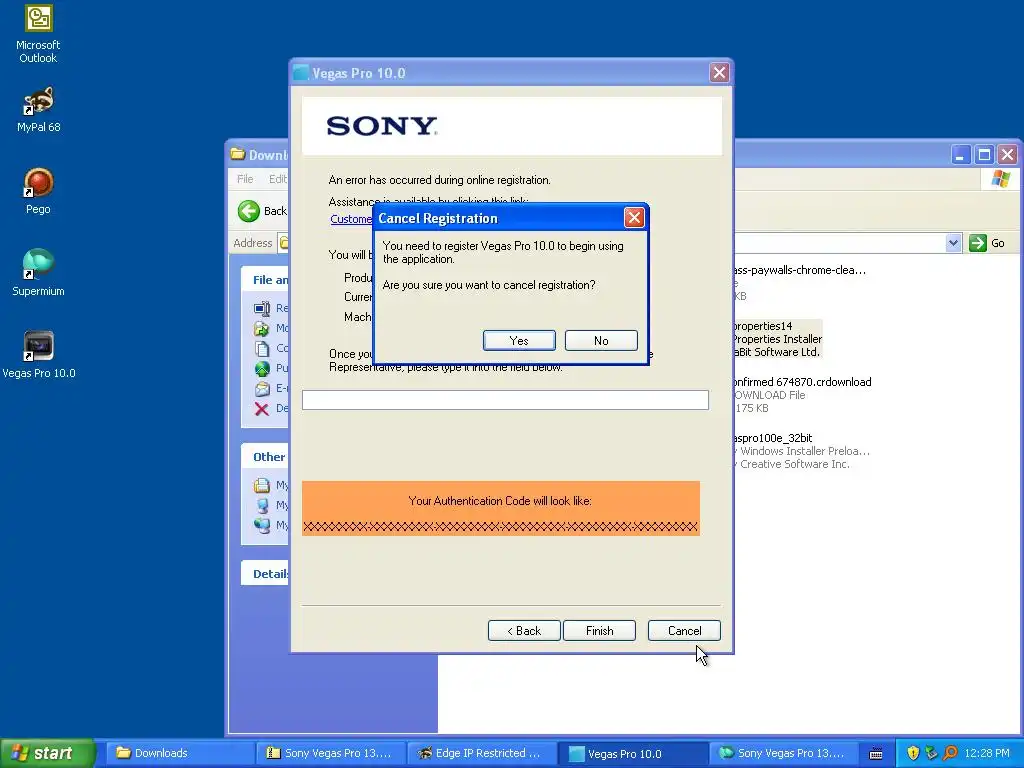Switch to Downloads taskbar button

[x=180, y=753]
